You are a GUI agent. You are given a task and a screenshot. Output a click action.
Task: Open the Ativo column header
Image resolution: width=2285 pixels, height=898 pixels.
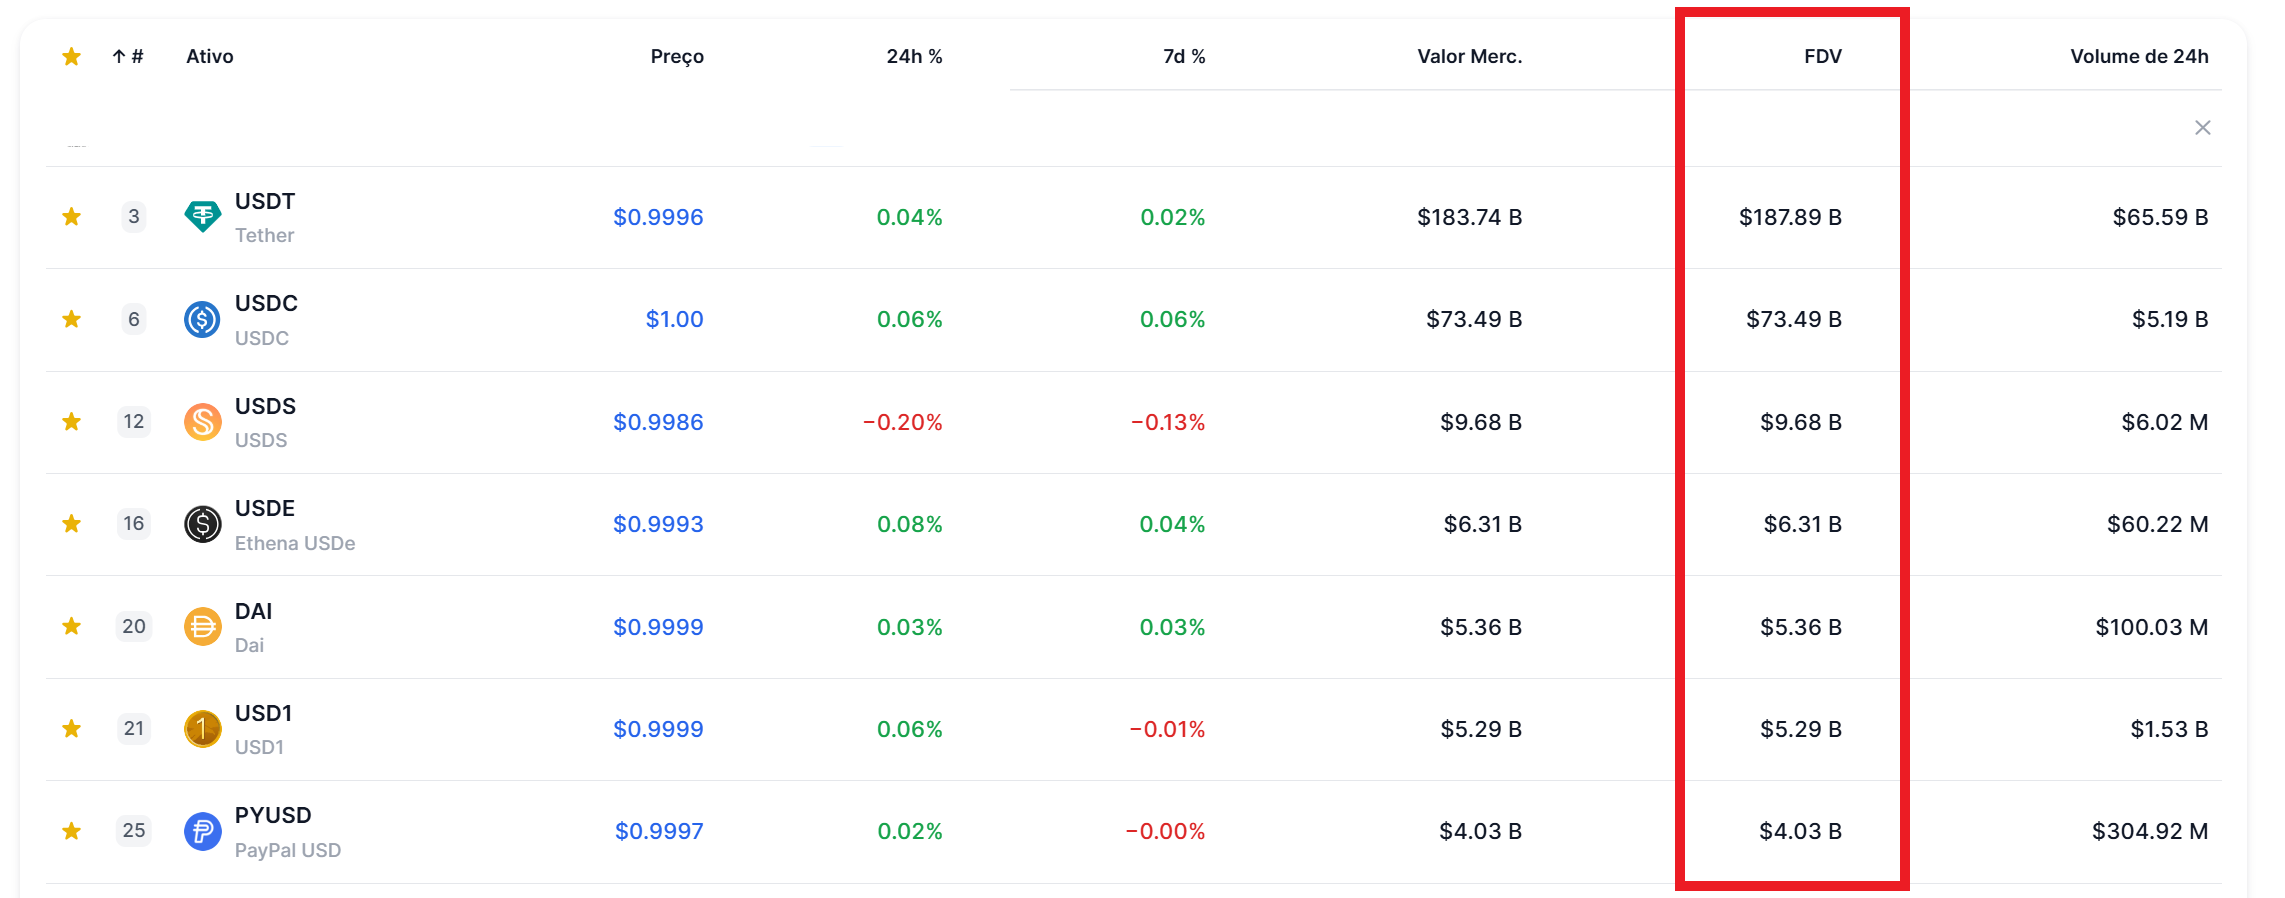(x=210, y=56)
